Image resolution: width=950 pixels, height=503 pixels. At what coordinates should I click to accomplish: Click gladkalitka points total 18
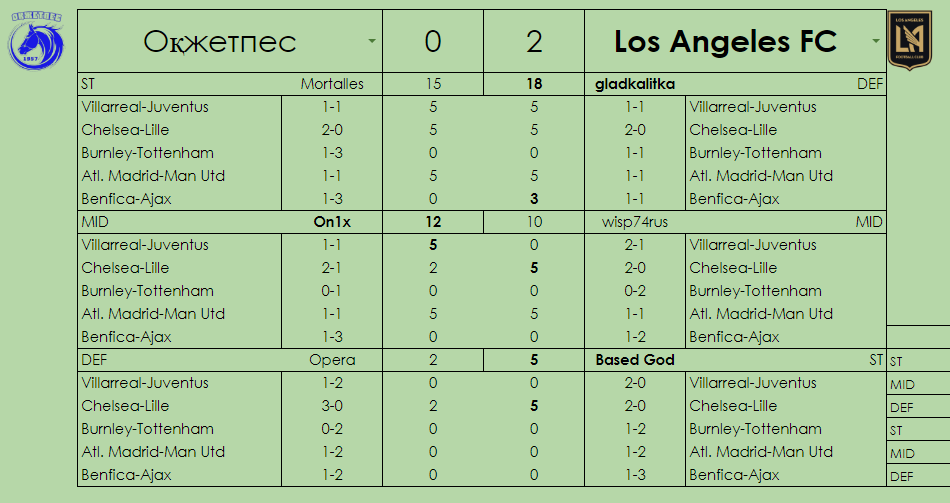(x=534, y=84)
